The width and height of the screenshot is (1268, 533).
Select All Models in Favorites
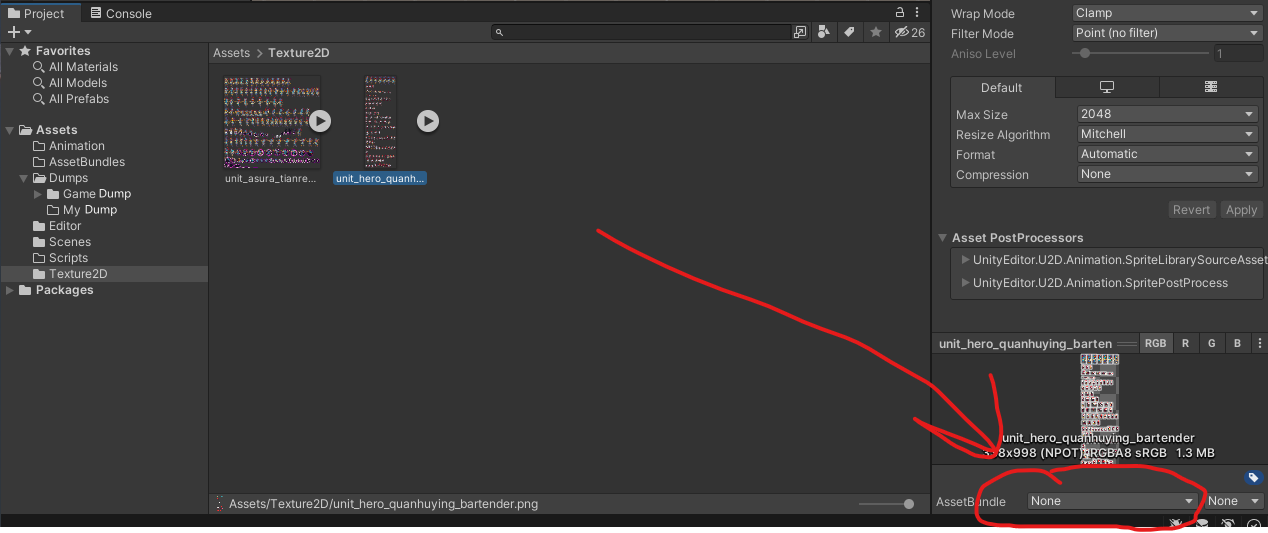78,83
